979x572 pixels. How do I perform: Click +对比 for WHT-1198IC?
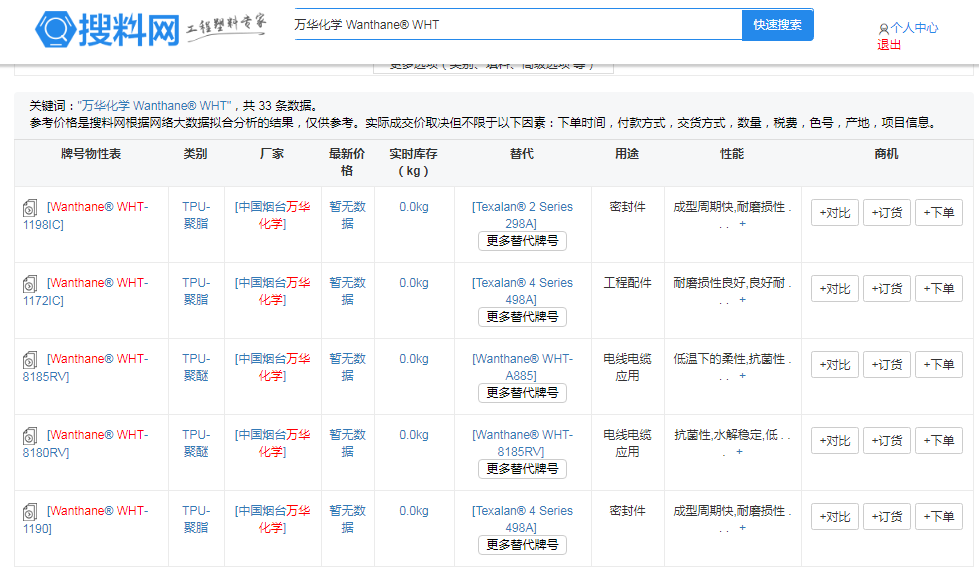coord(834,213)
